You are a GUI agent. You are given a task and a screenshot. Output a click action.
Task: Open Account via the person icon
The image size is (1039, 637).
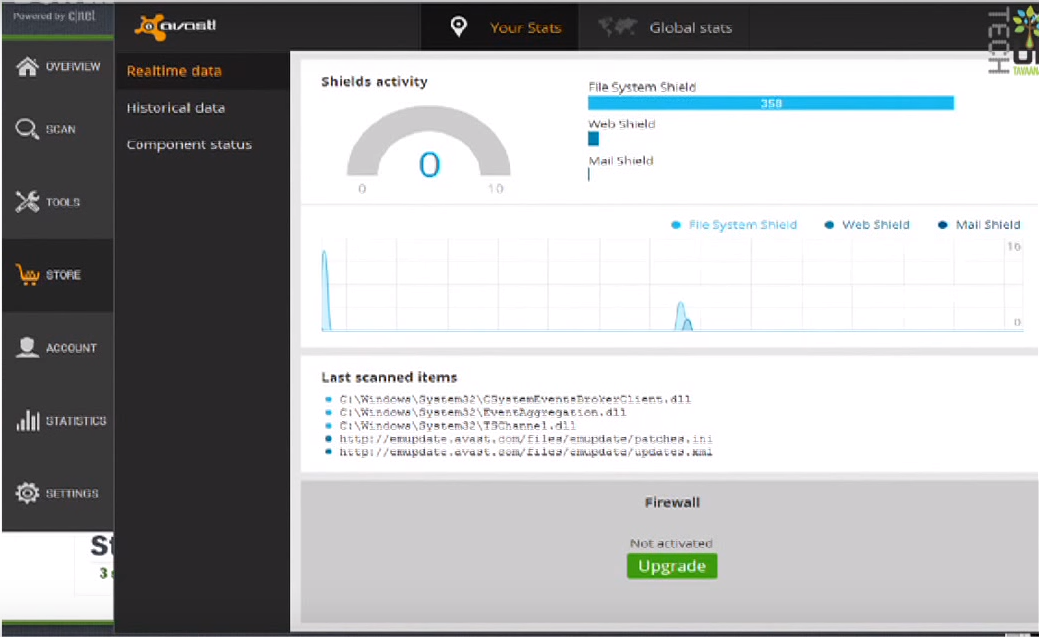tap(27, 347)
